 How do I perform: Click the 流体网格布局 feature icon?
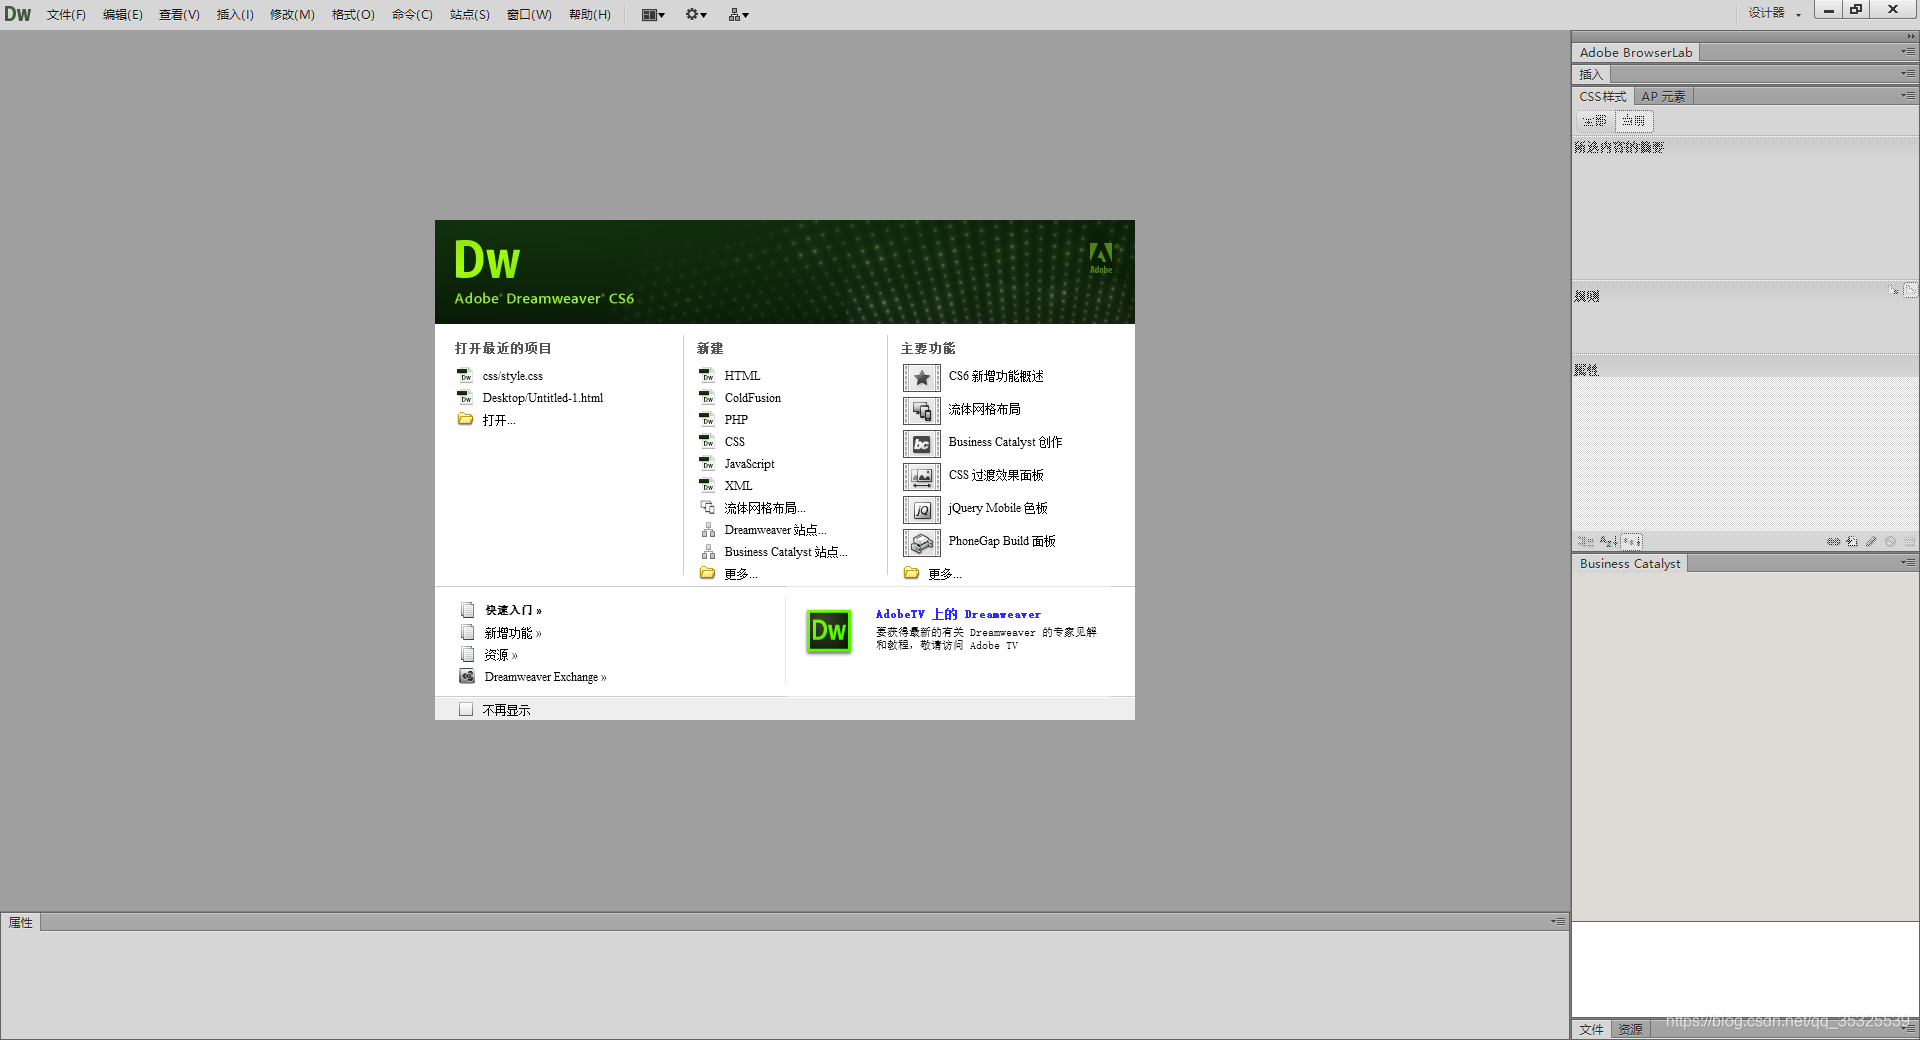point(921,410)
